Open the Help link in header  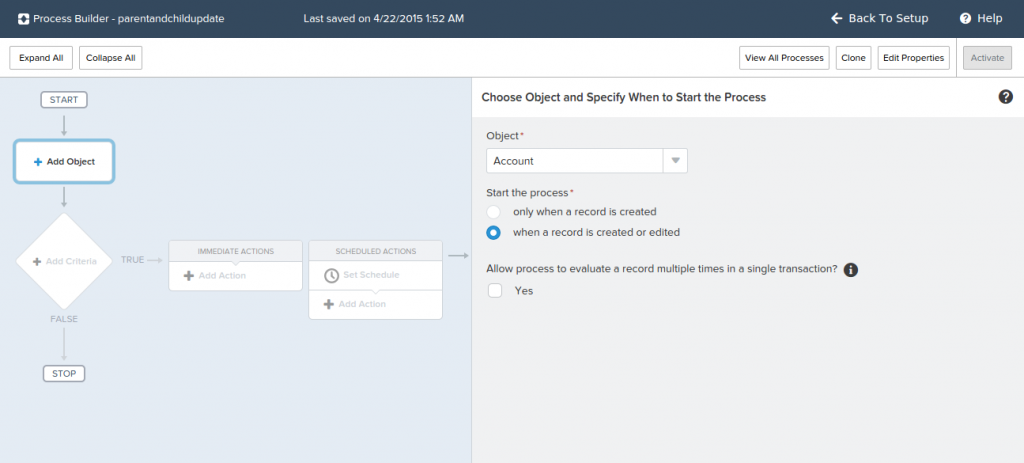coord(981,18)
